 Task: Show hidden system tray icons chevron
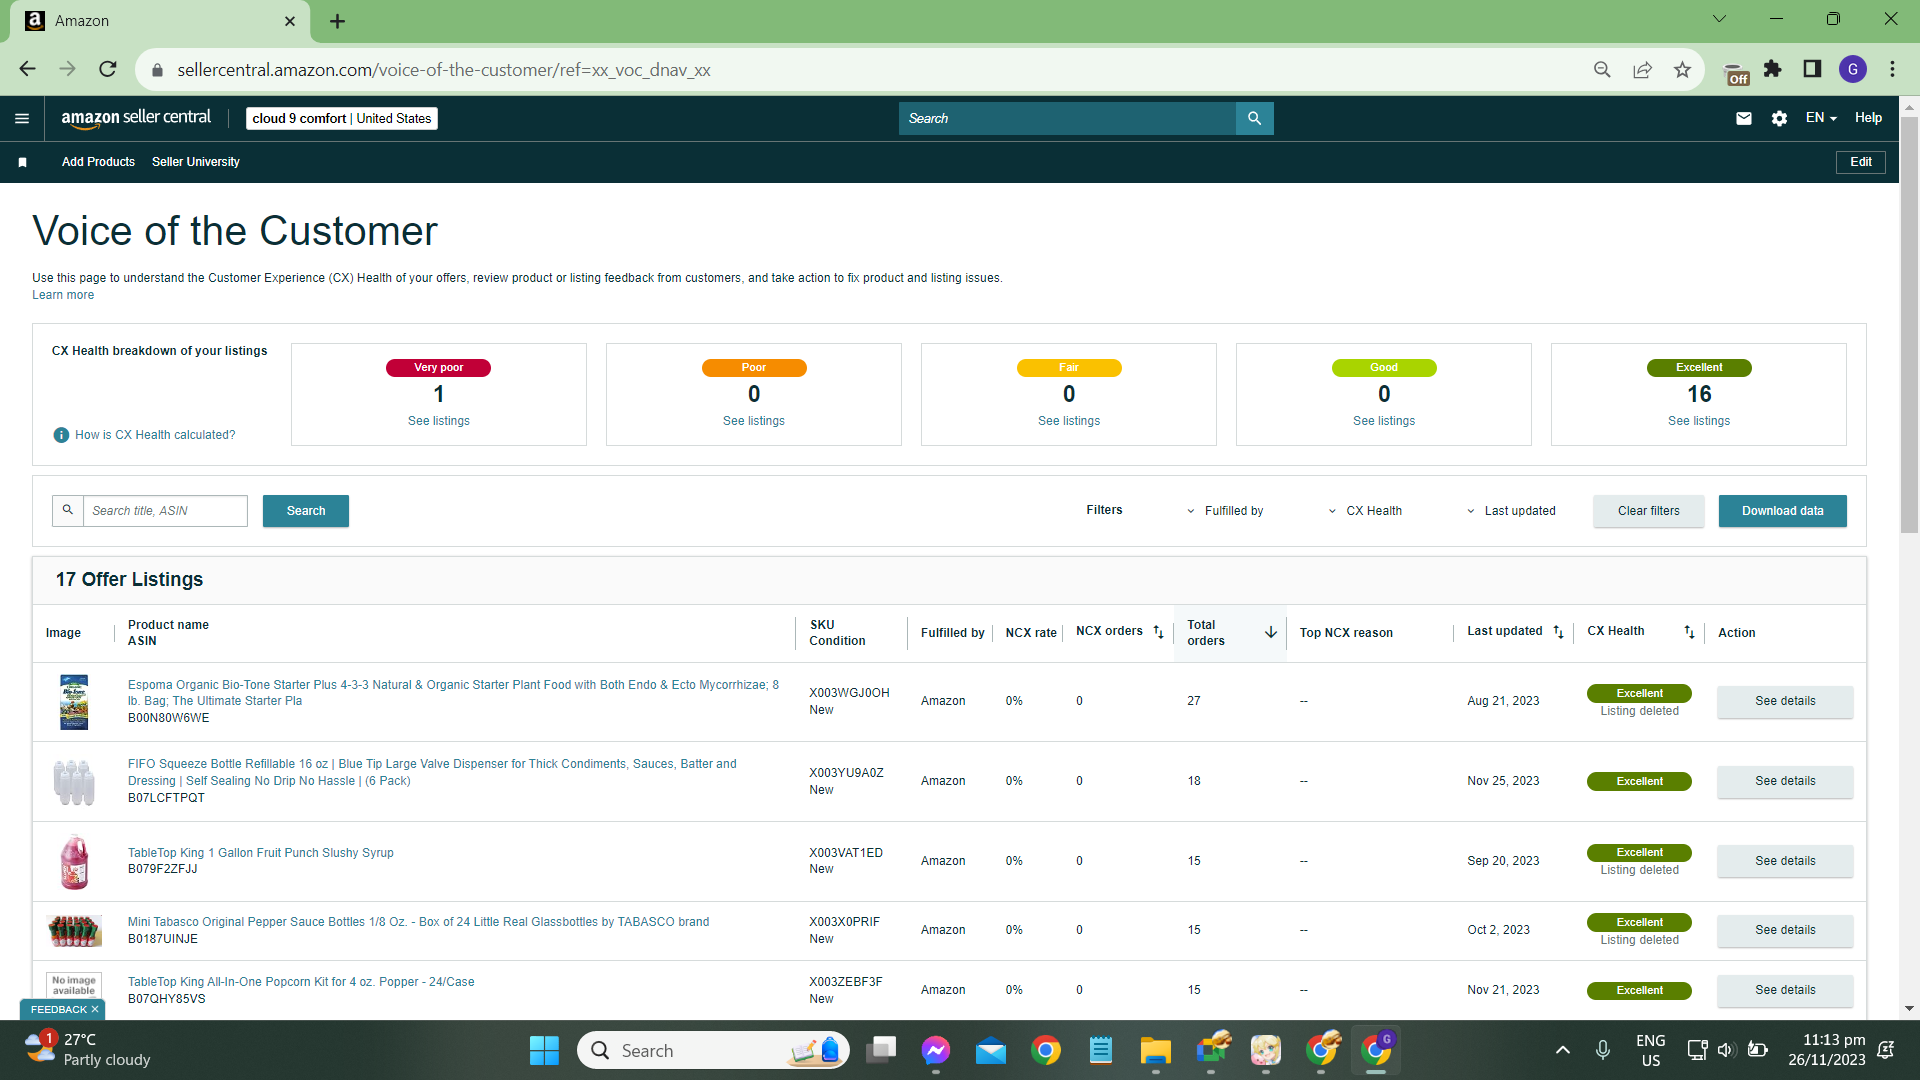(1563, 1050)
